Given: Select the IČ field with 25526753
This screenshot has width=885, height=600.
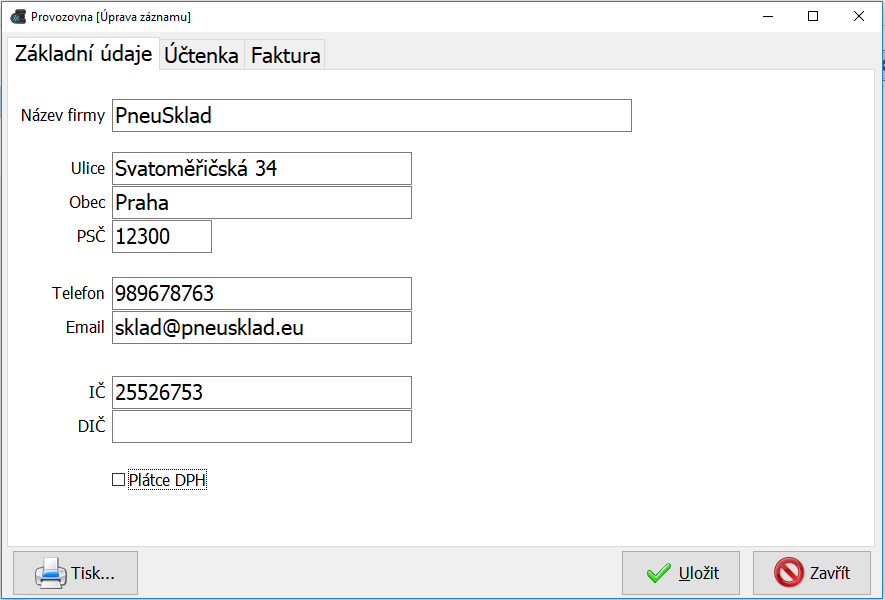Looking at the screenshot, I should 262,392.
